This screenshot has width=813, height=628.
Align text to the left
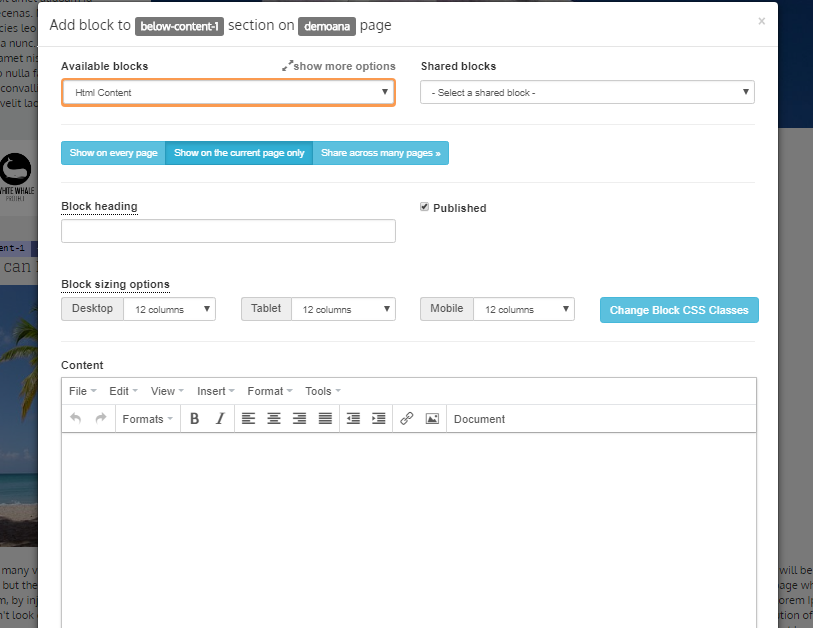(248, 419)
